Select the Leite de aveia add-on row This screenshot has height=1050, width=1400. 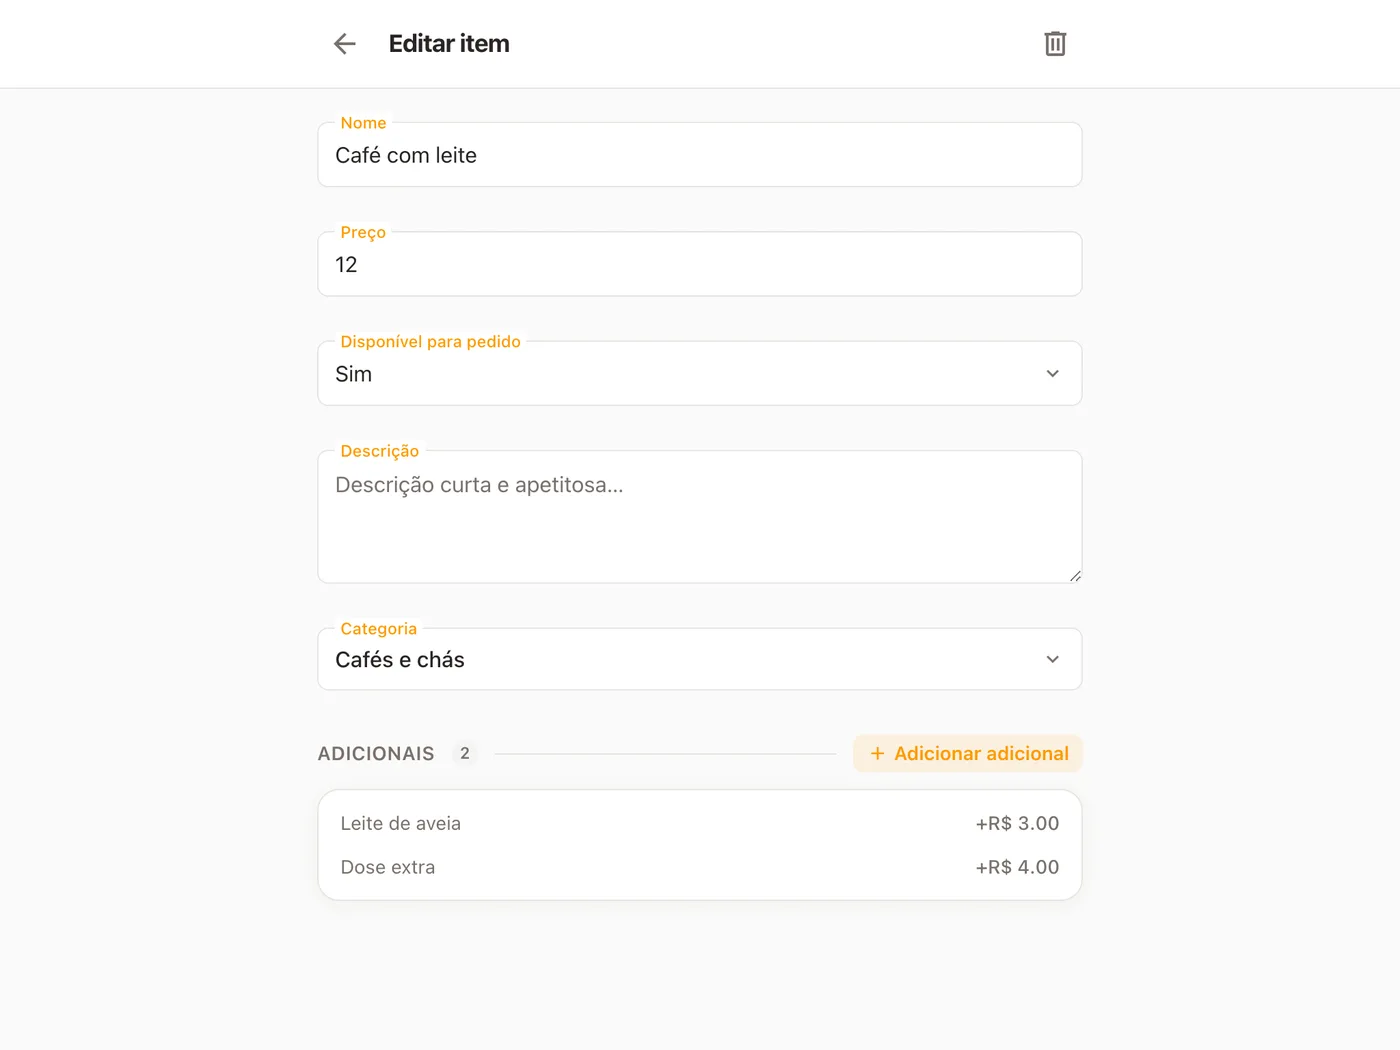[x=700, y=824]
